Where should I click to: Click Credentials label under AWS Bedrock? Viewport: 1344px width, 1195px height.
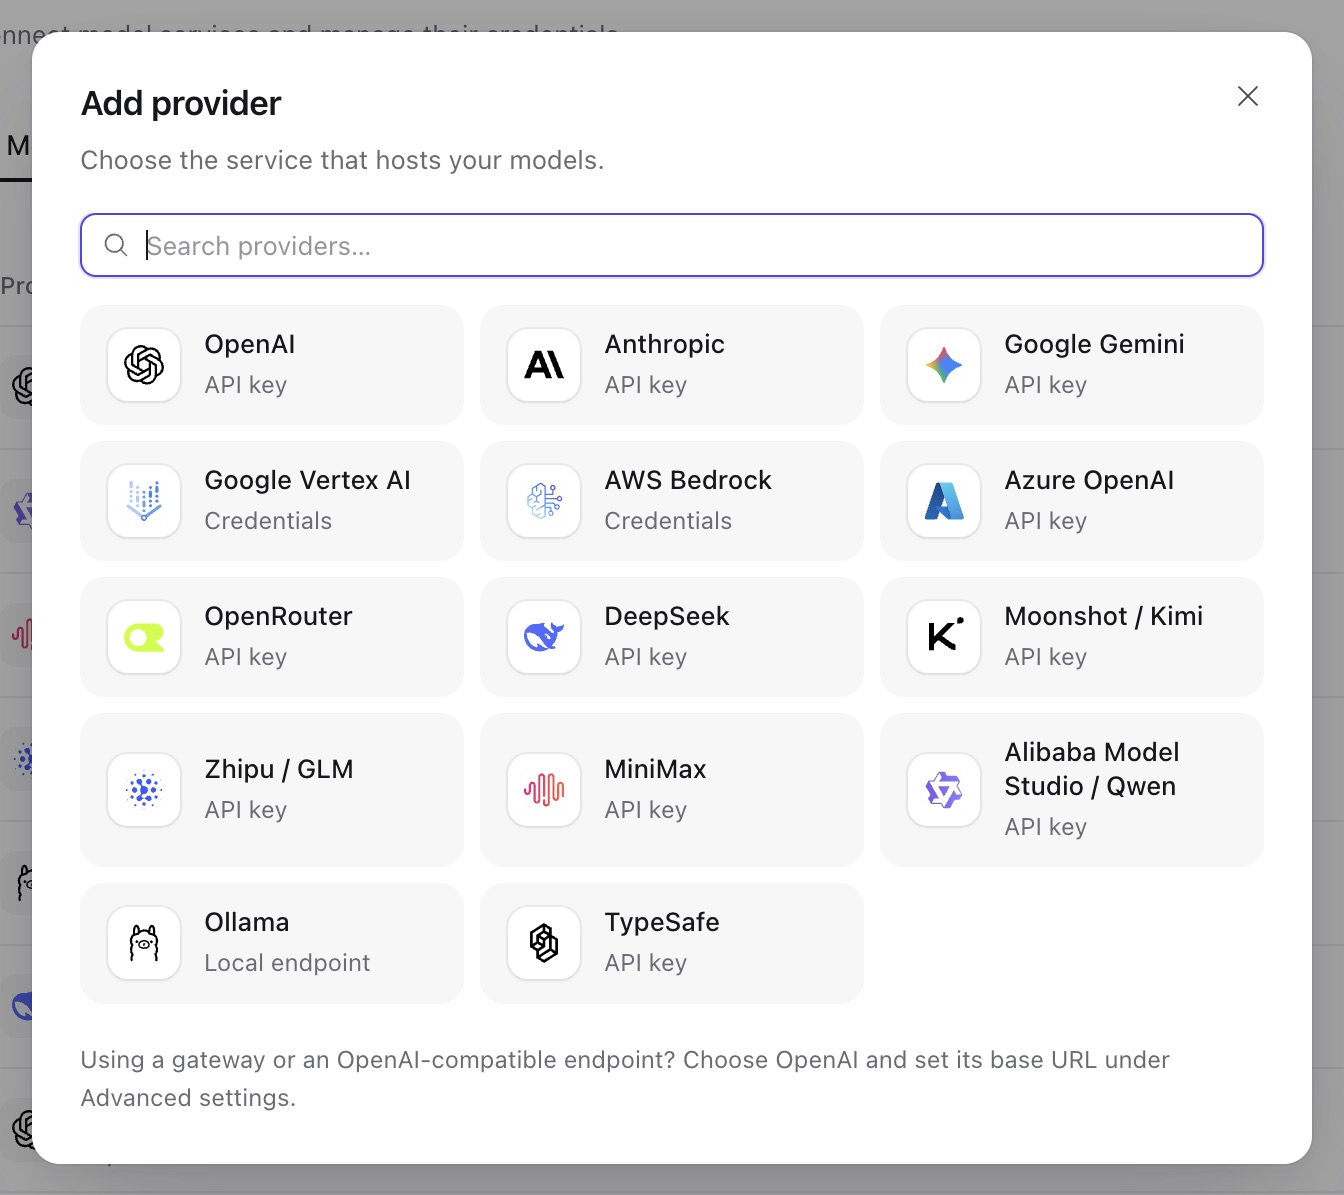point(668,521)
